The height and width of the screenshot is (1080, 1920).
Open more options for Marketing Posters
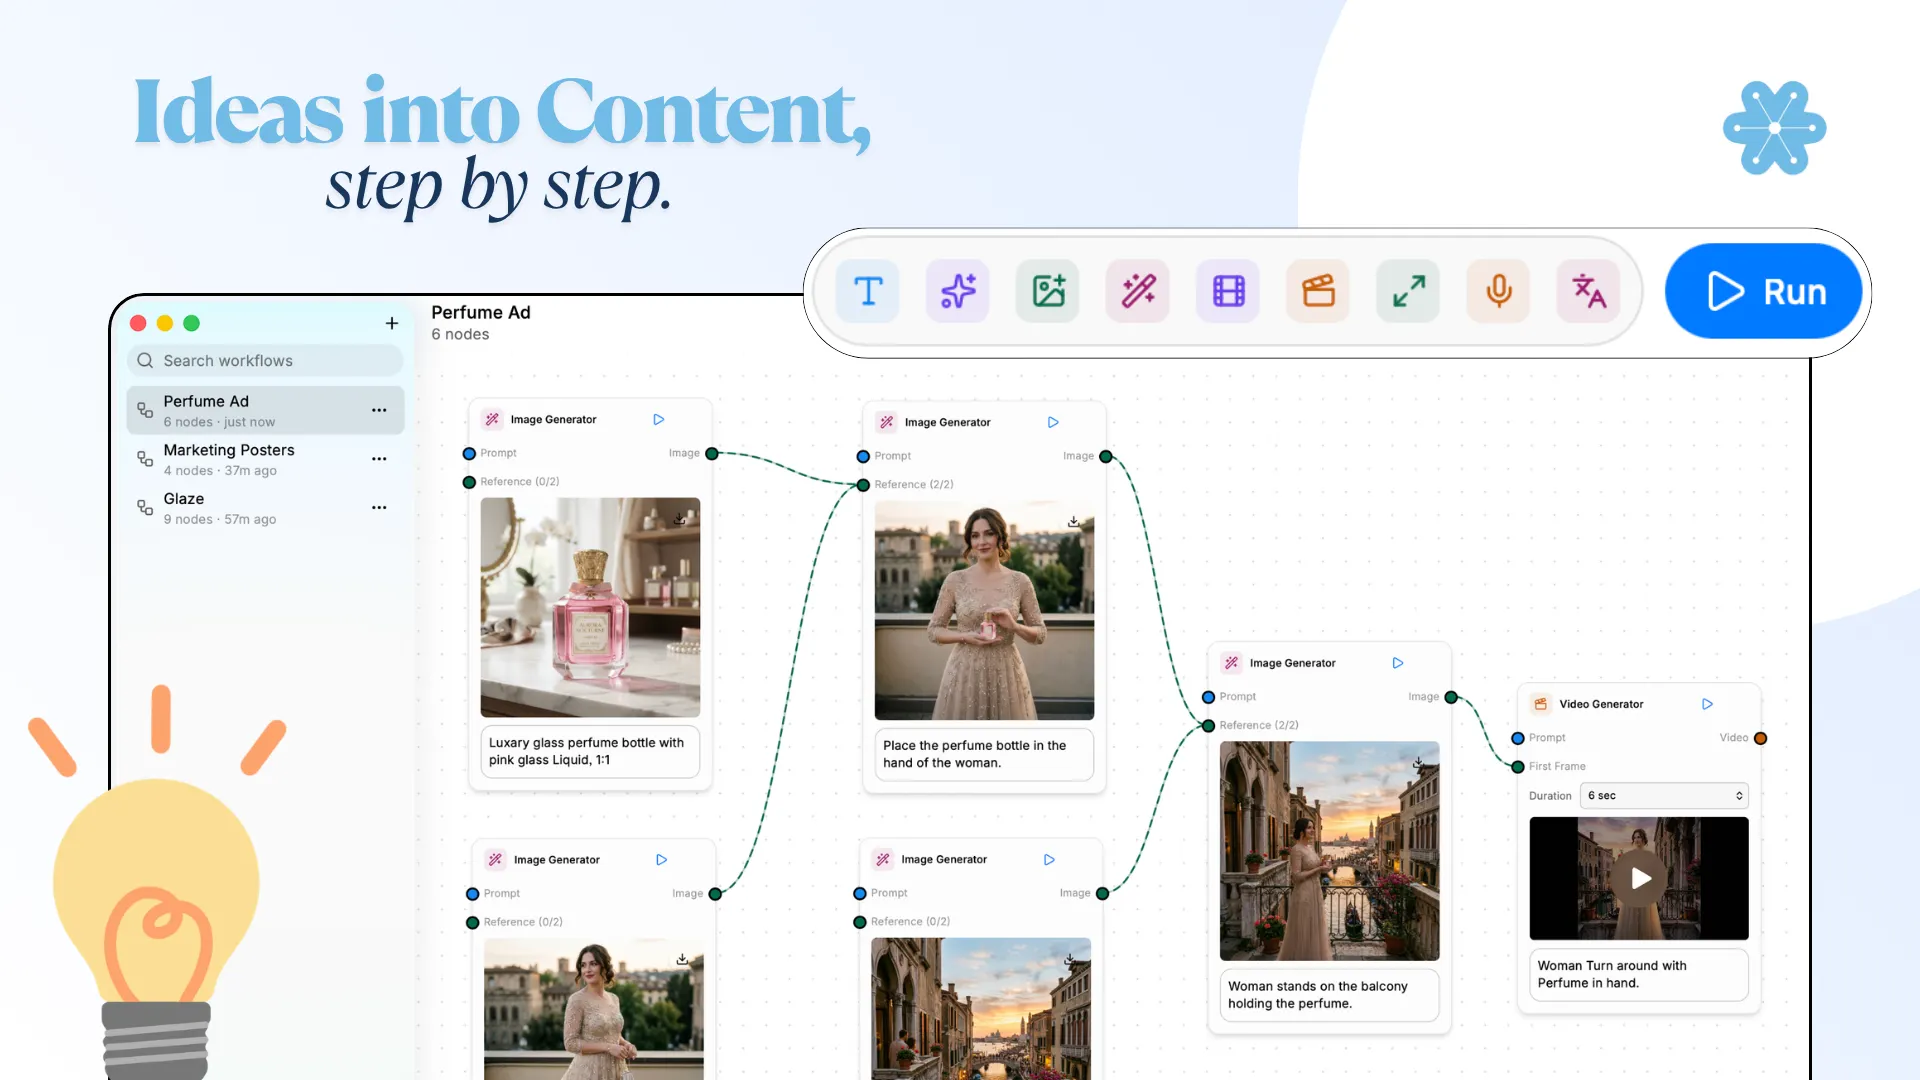(379, 459)
